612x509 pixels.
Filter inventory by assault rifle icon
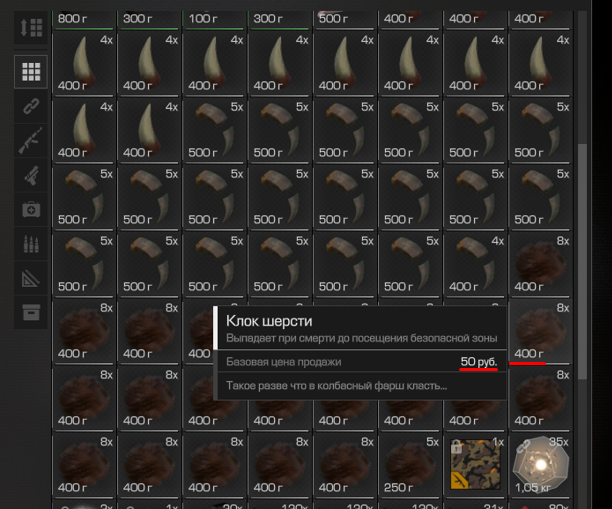pos(31,141)
